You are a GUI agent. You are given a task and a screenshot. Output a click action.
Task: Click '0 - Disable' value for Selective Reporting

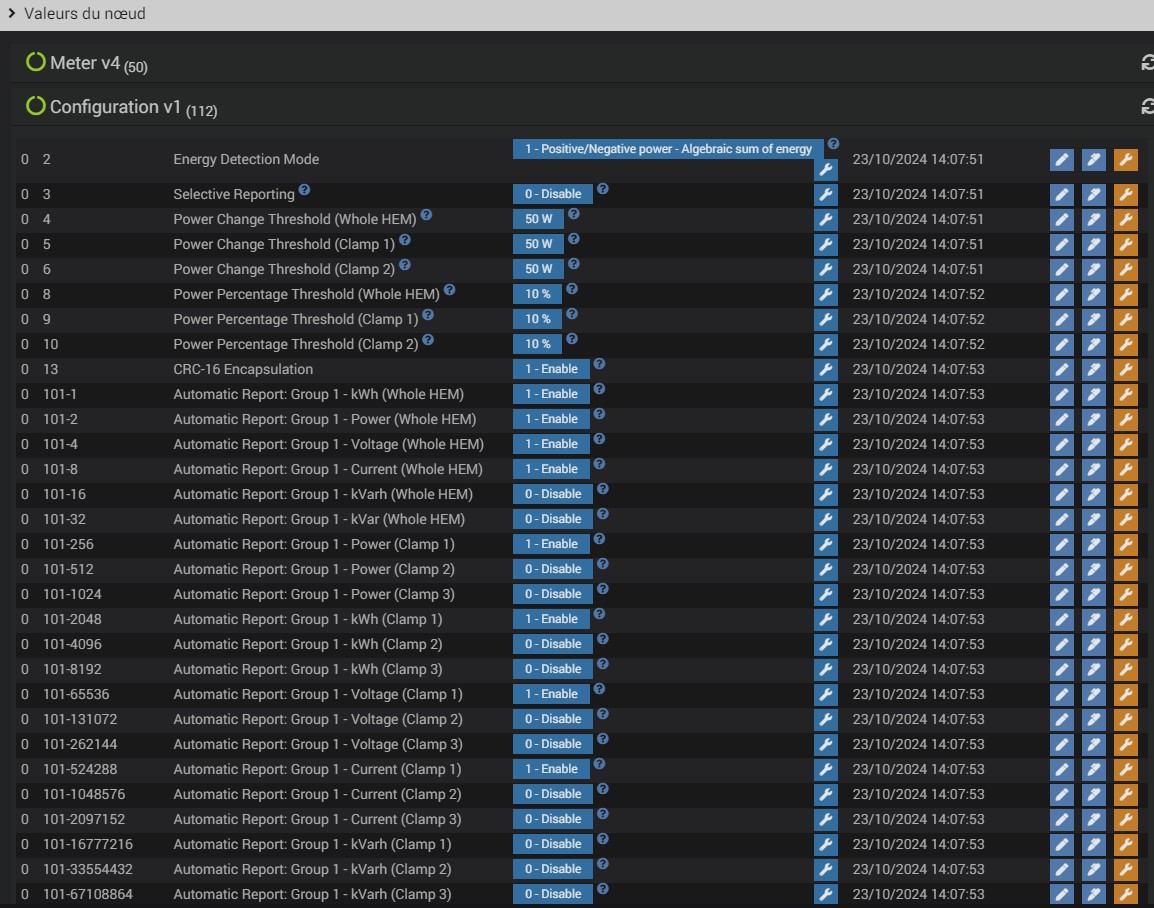coord(553,194)
